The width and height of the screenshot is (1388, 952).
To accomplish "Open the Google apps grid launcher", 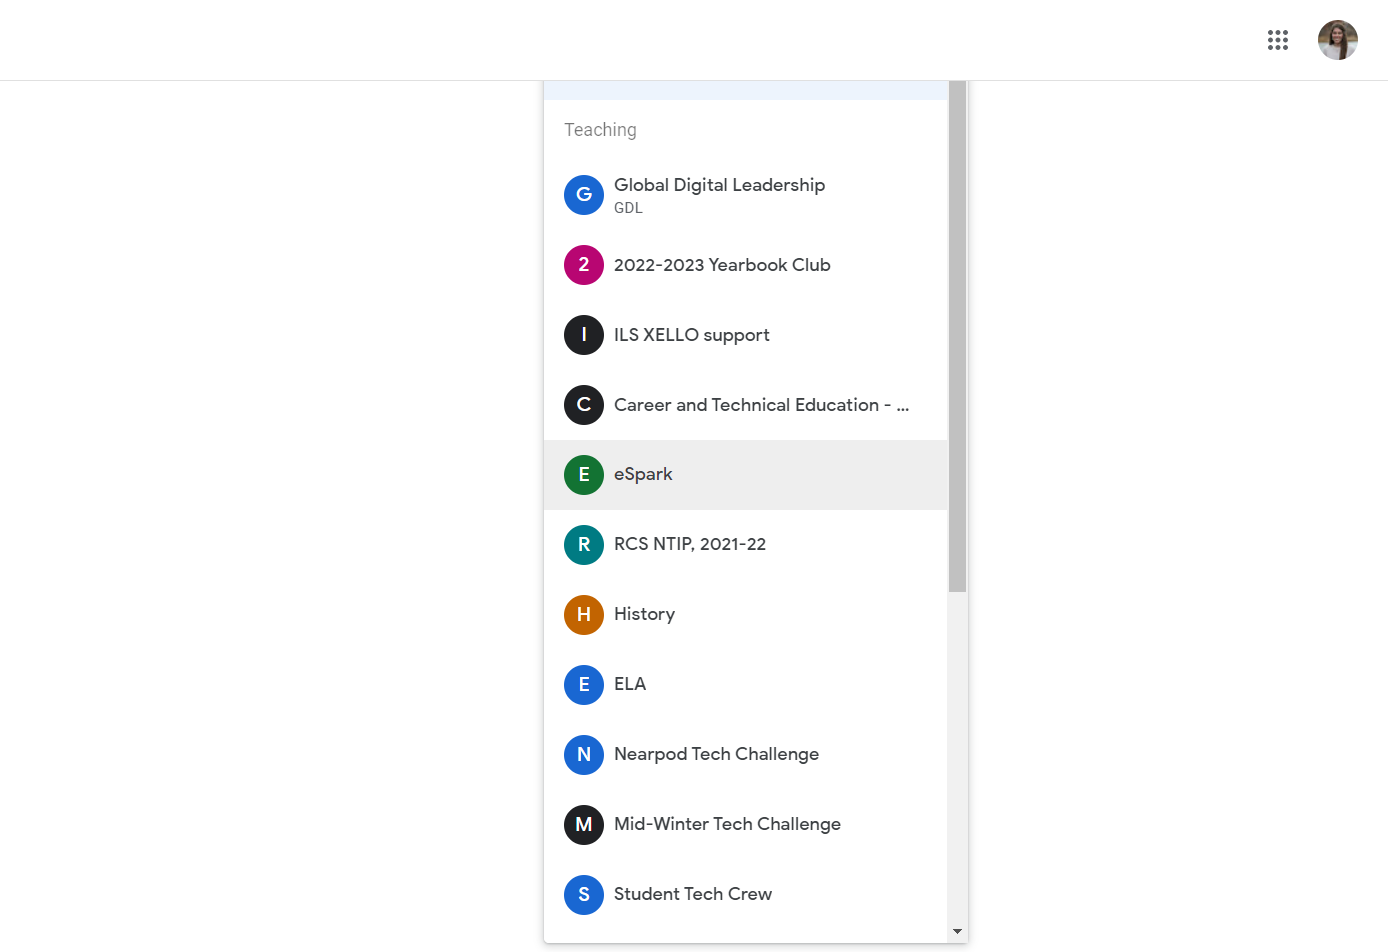I will pos(1278,40).
